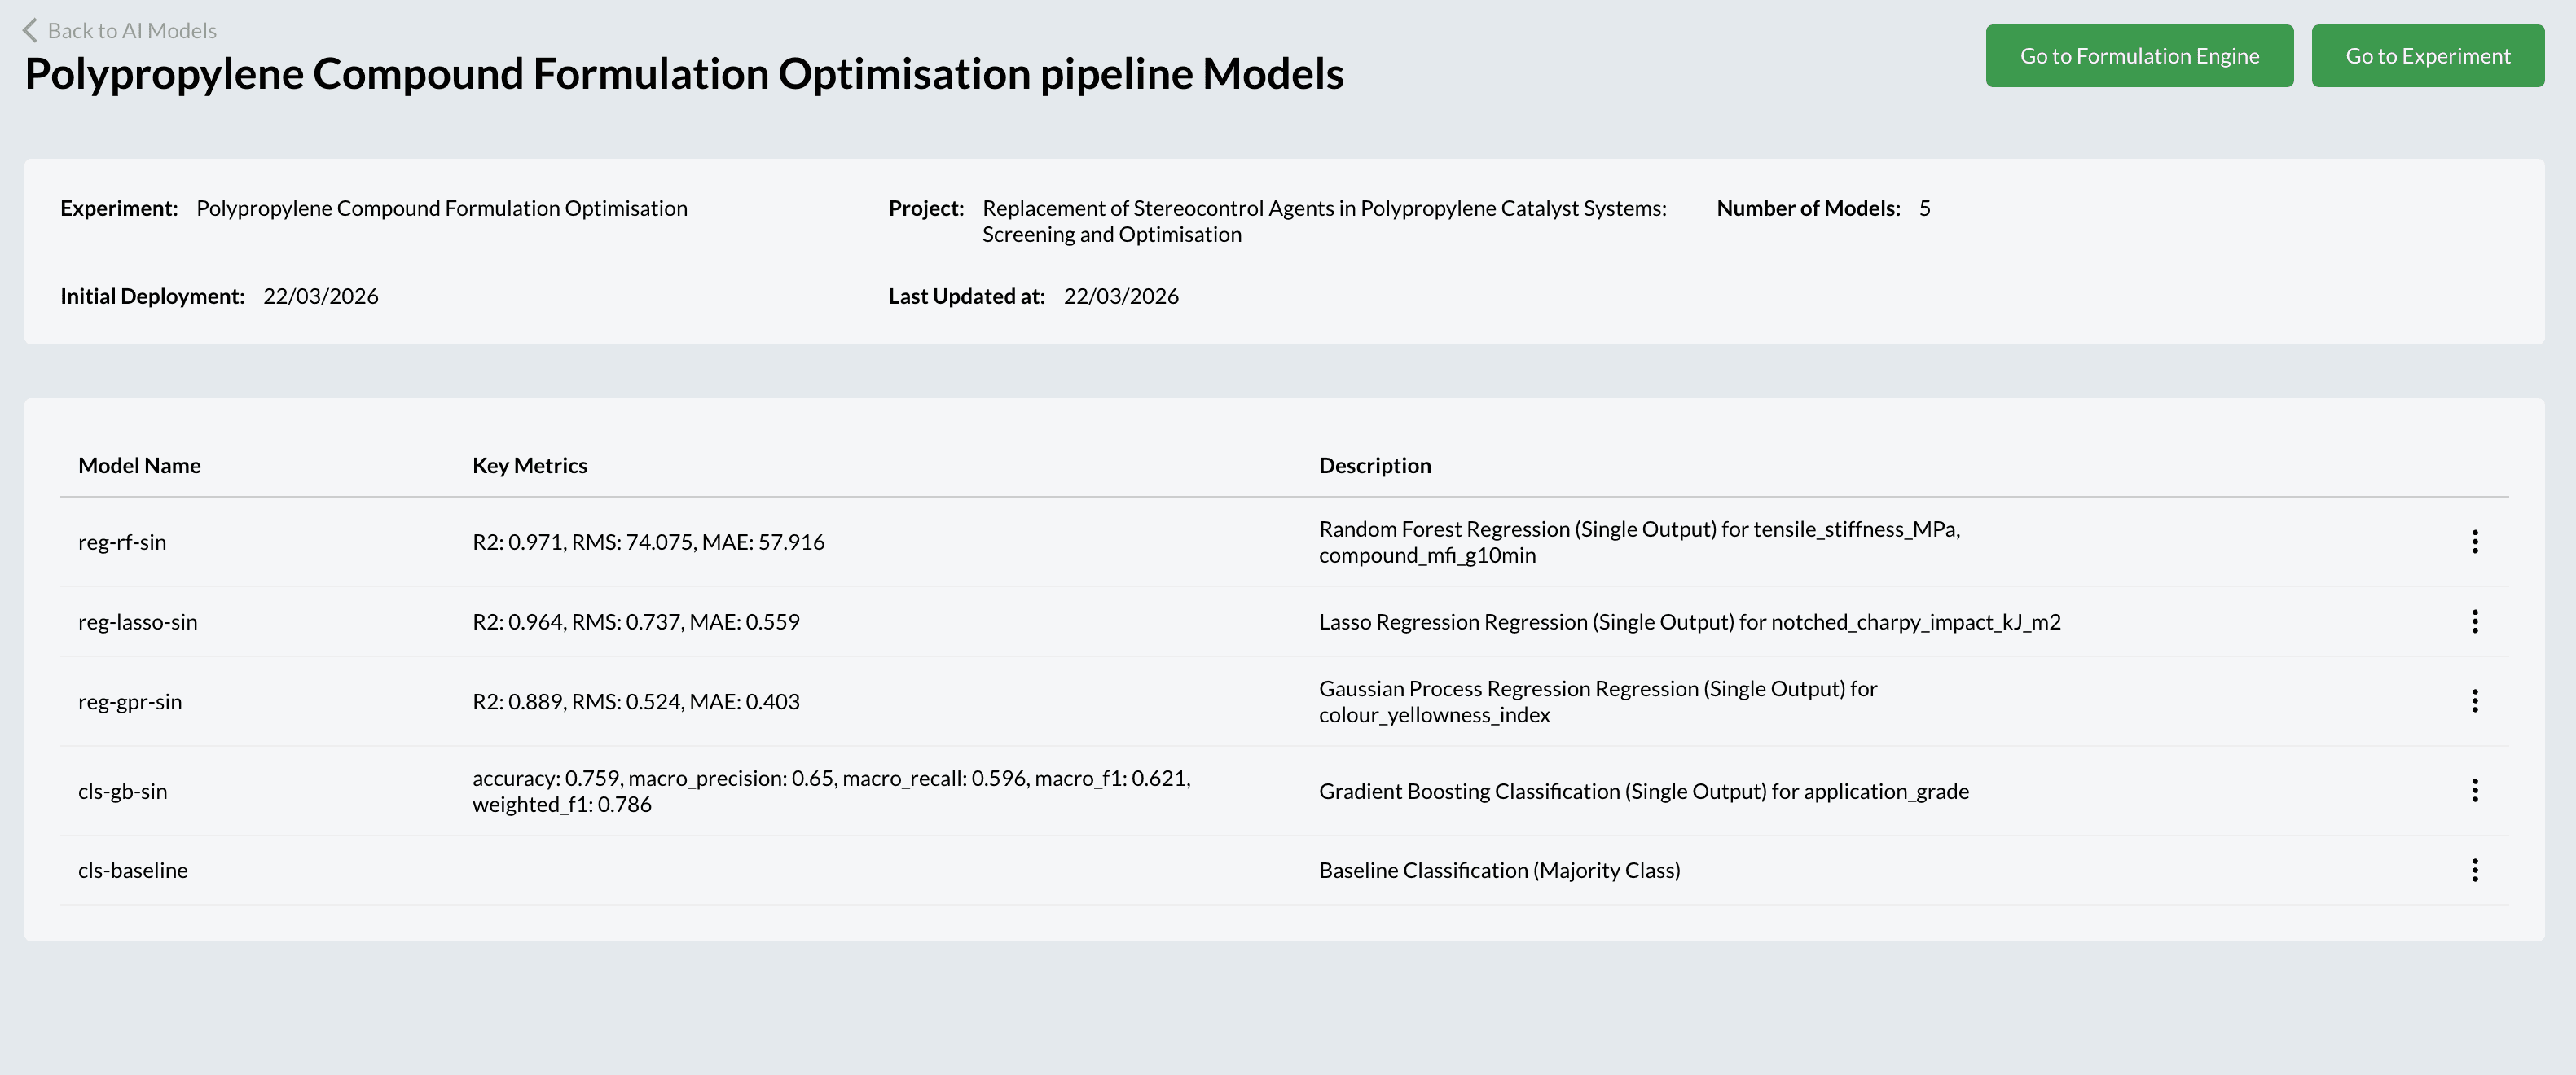Image resolution: width=2576 pixels, height=1075 pixels.
Task: Open options menu for reg-lasso-sin model
Action: click(x=2475, y=621)
